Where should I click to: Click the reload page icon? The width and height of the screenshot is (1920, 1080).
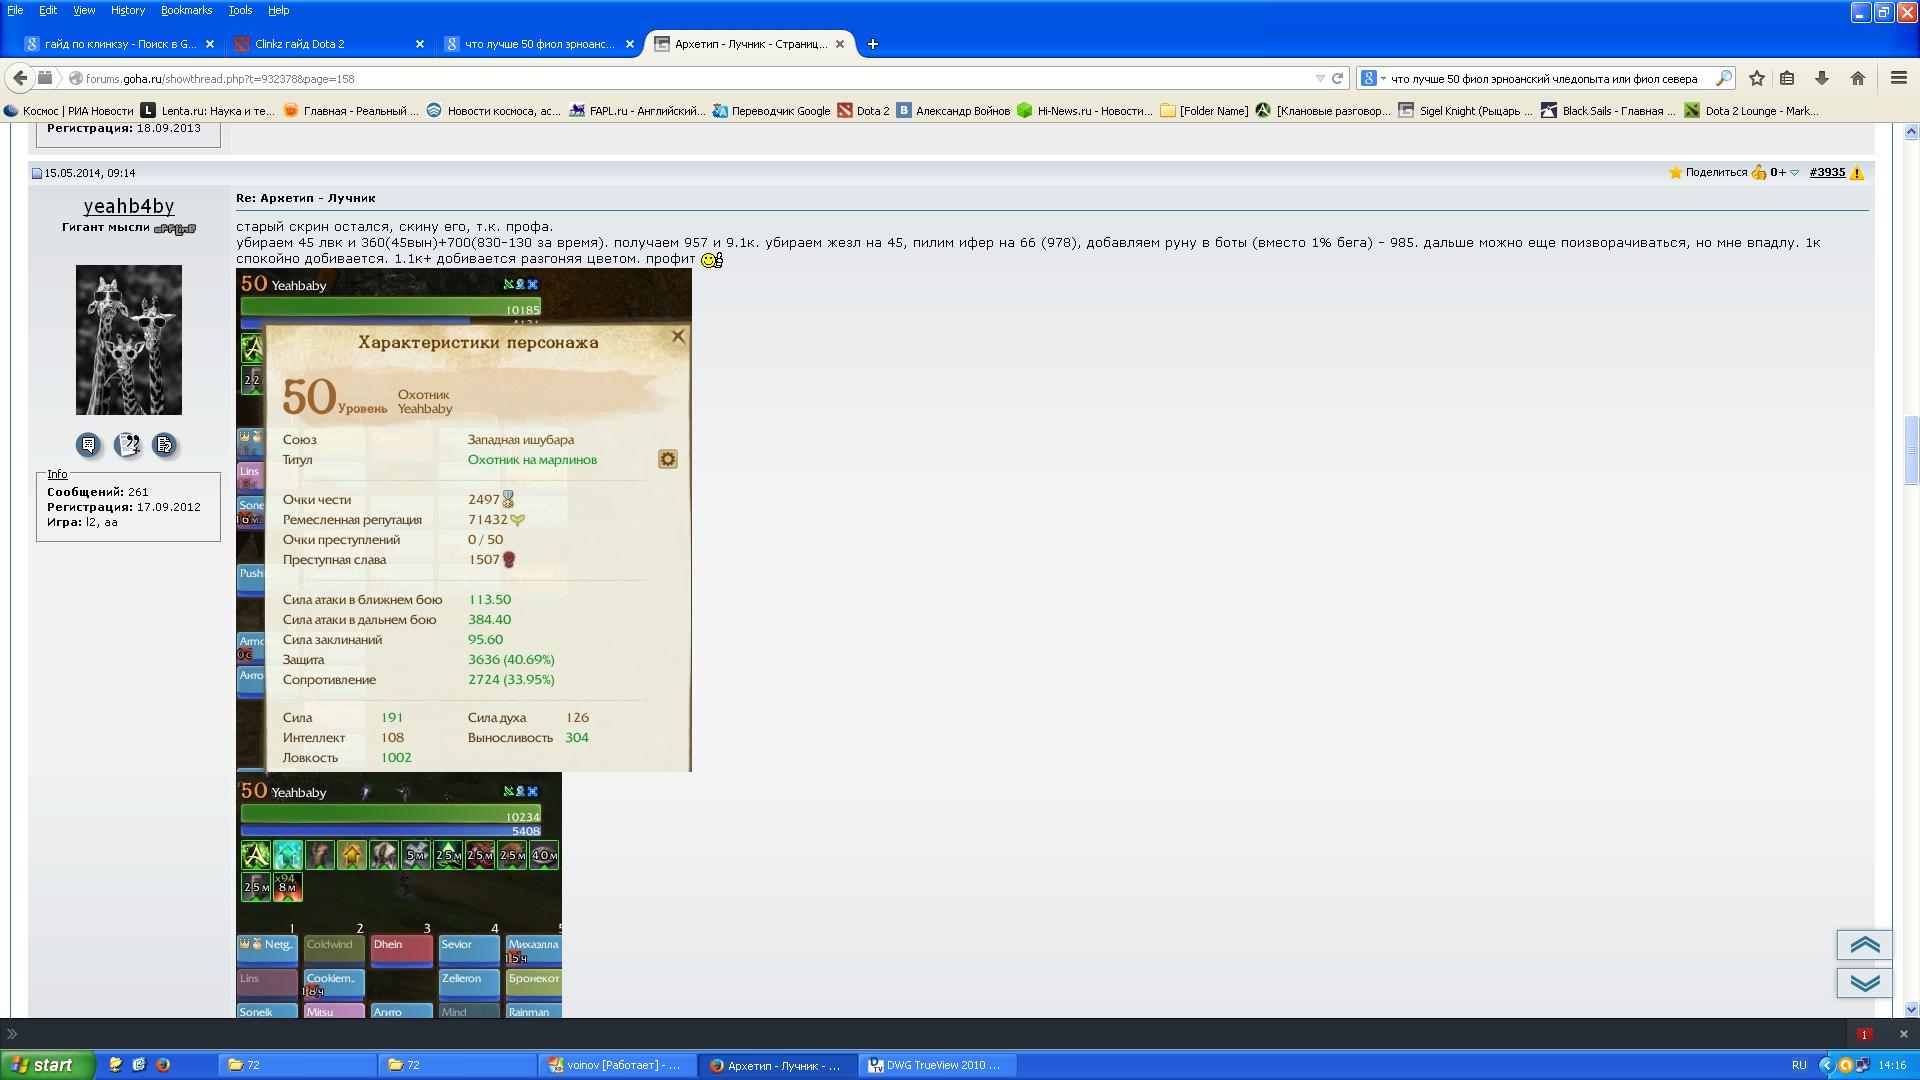[1337, 78]
